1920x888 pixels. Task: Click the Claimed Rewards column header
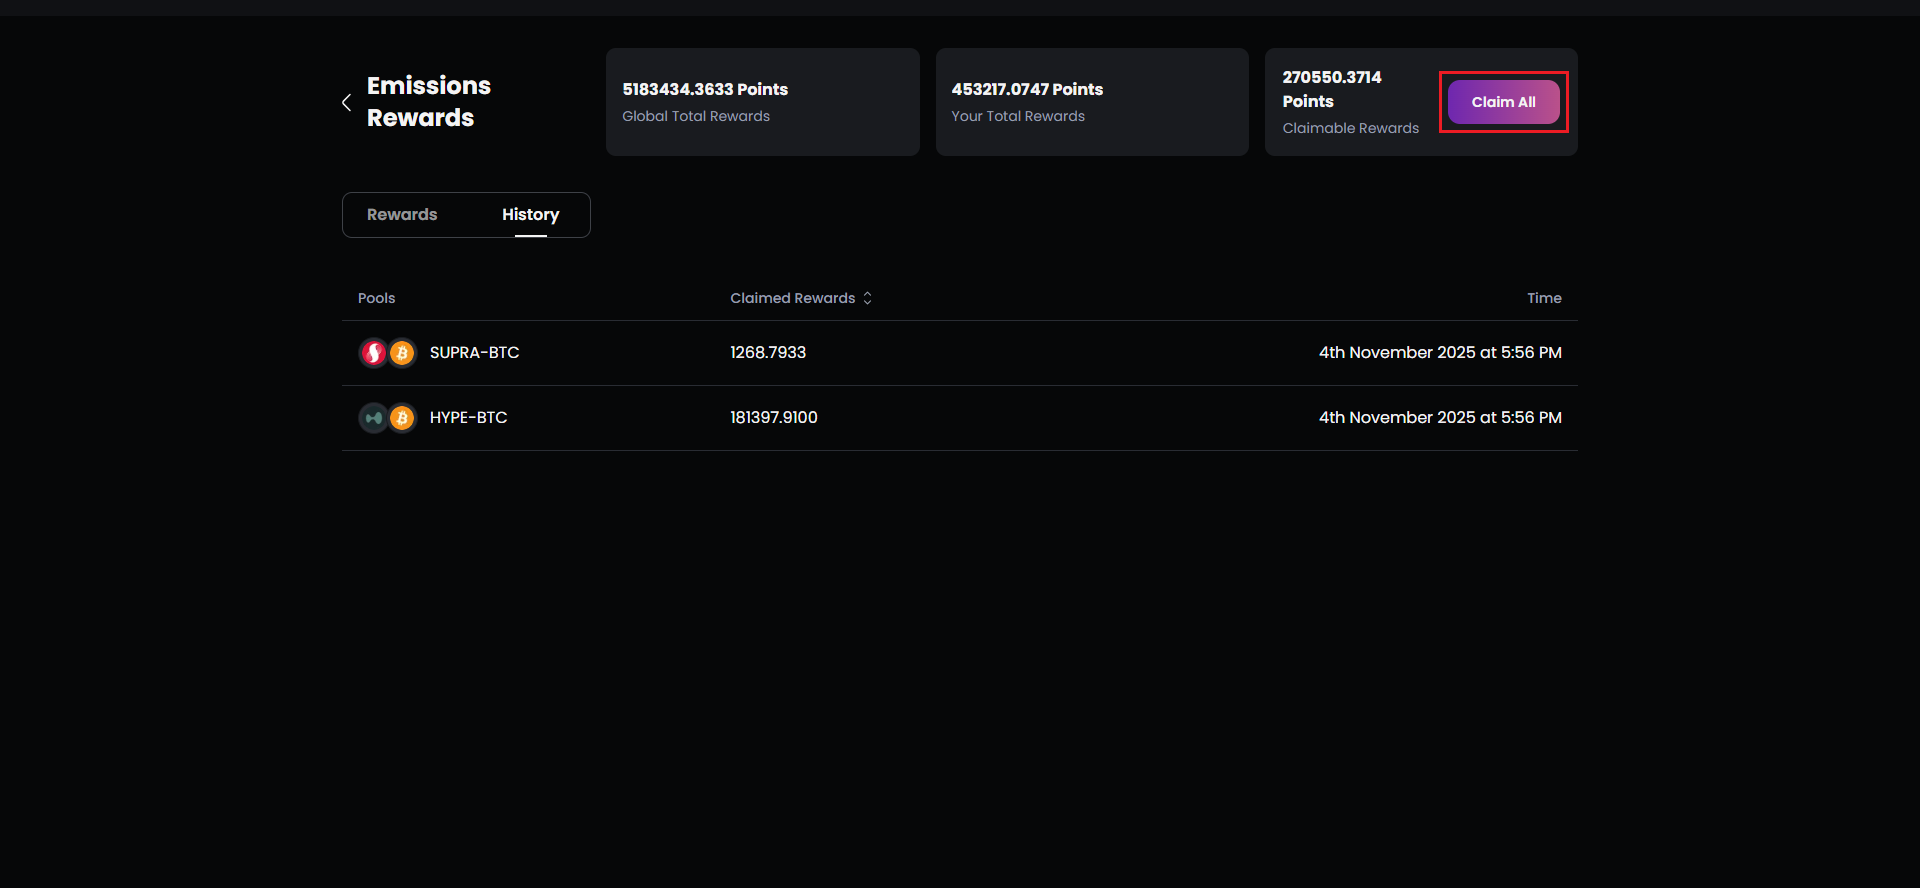pos(792,298)
